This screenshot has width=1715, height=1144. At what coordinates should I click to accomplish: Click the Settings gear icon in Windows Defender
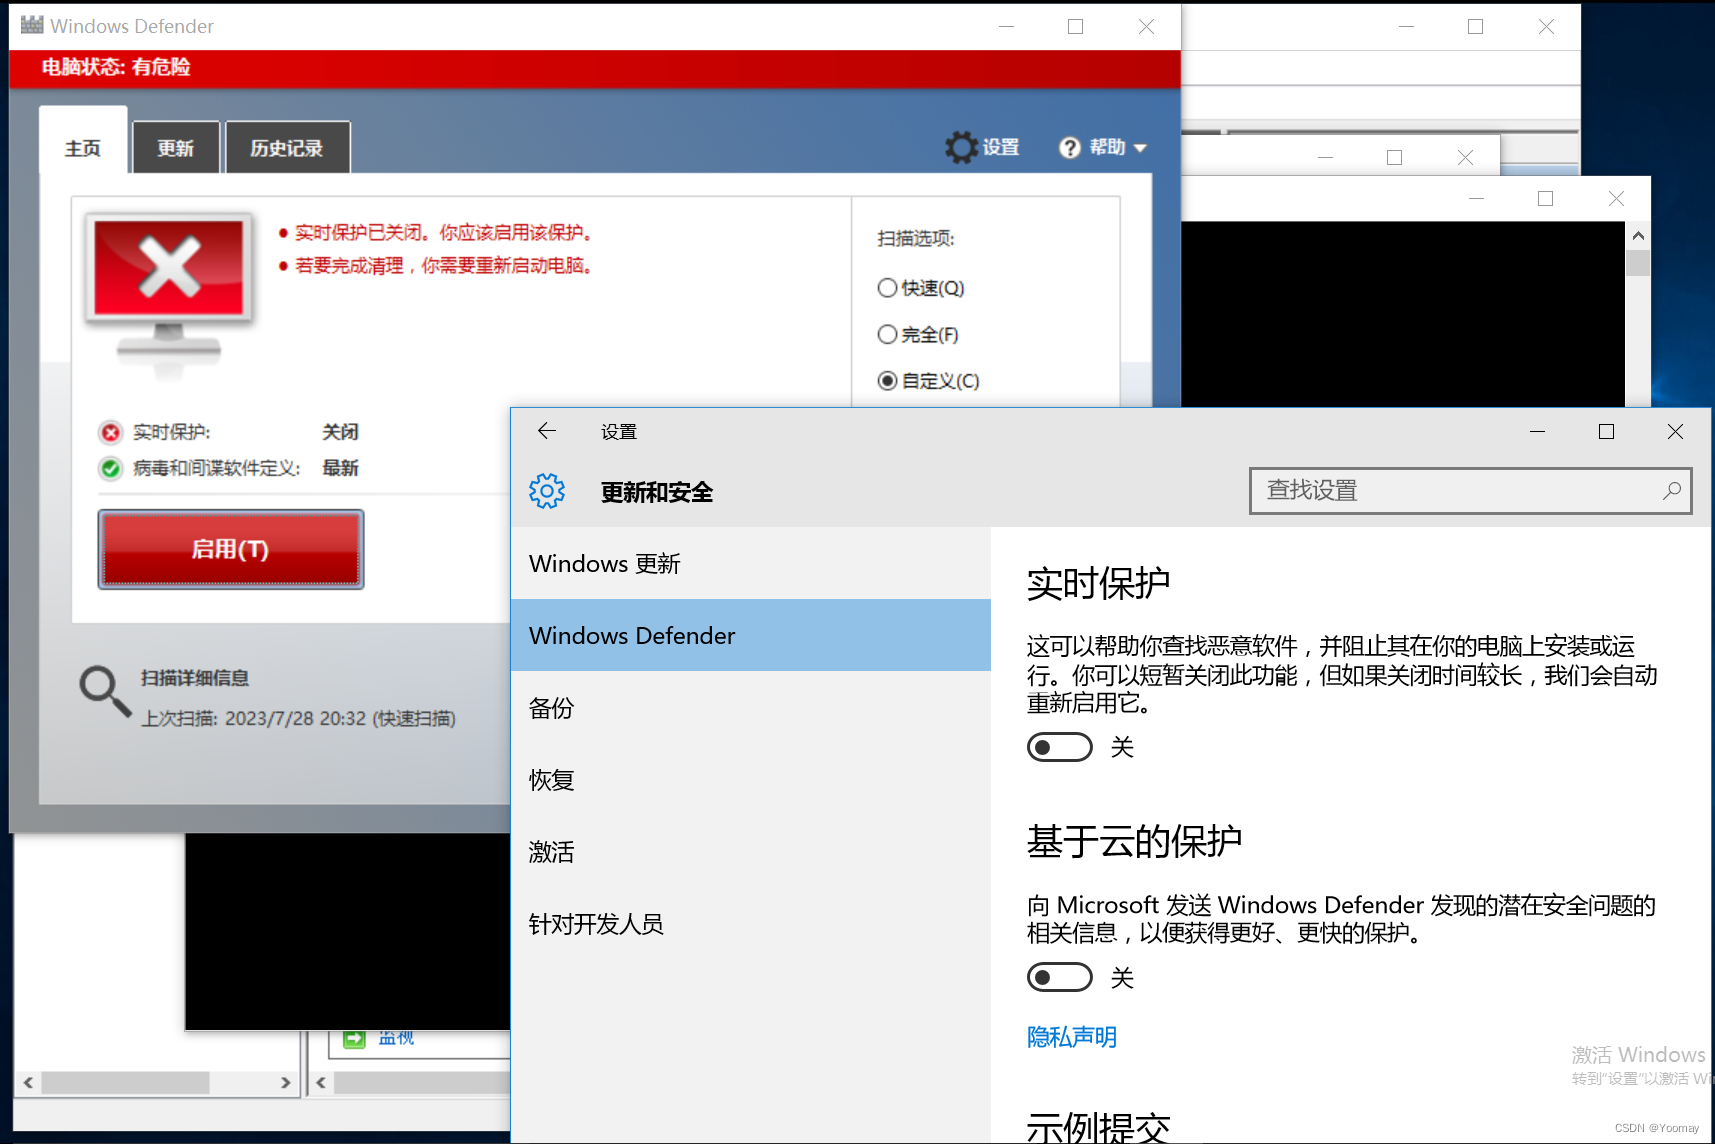click(961, 148)
